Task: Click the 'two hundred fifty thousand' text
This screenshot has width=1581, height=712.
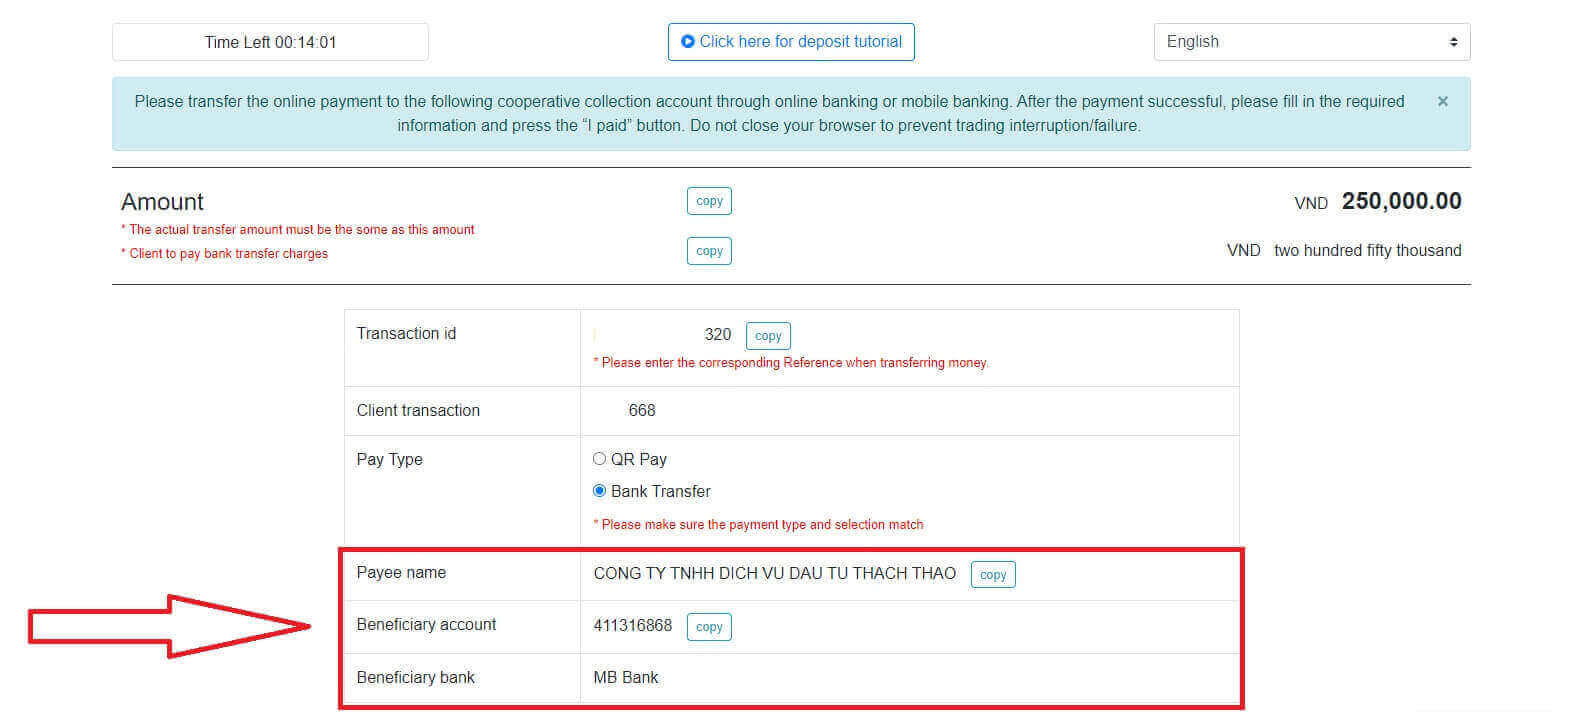Action: pyautogui.click(x=1367, y=250)
